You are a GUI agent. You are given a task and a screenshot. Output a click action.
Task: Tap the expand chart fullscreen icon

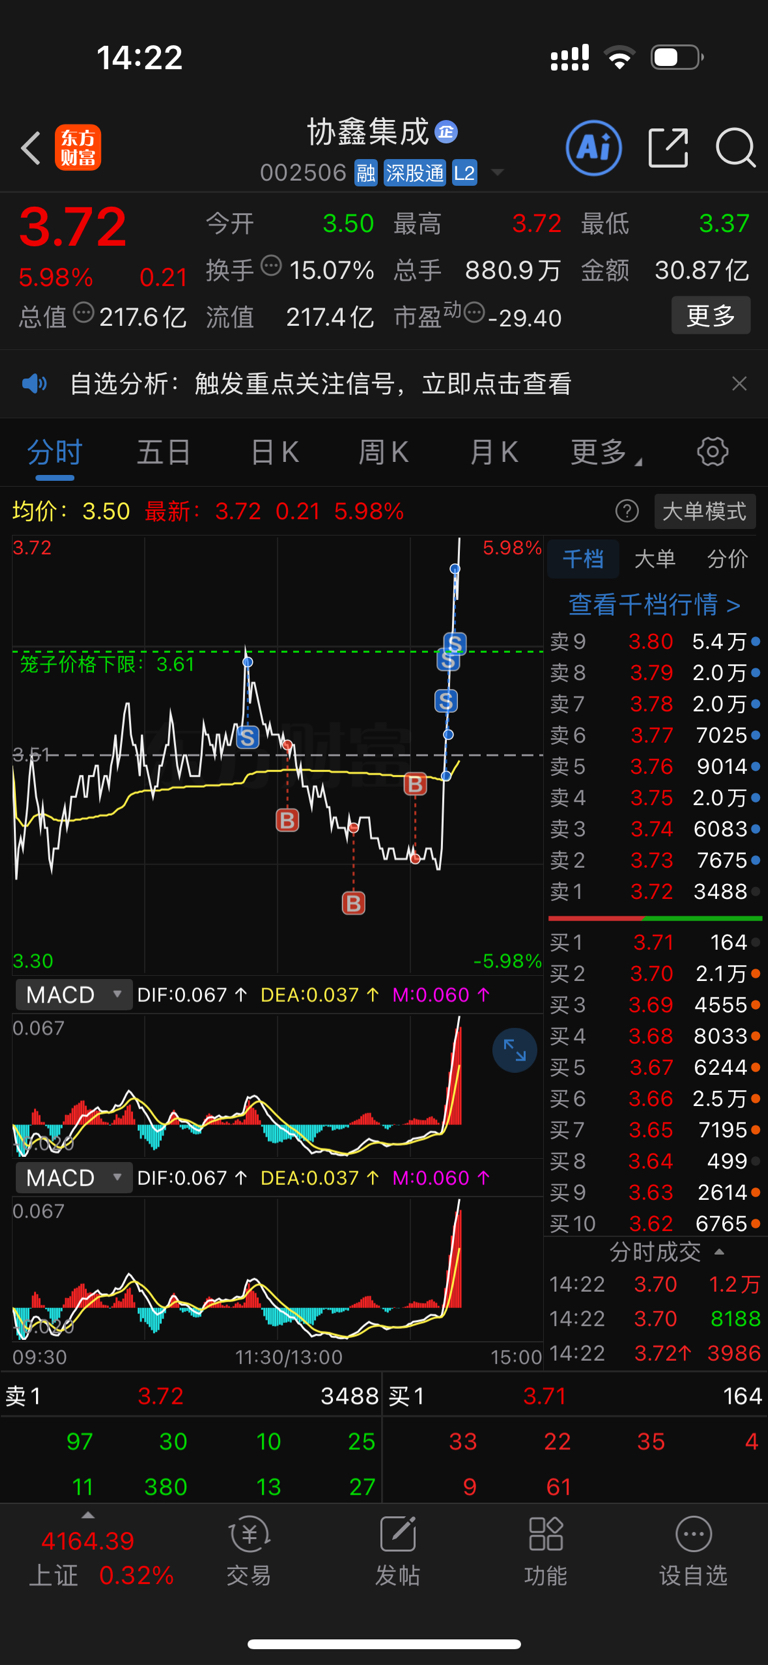pos(515,1050)
